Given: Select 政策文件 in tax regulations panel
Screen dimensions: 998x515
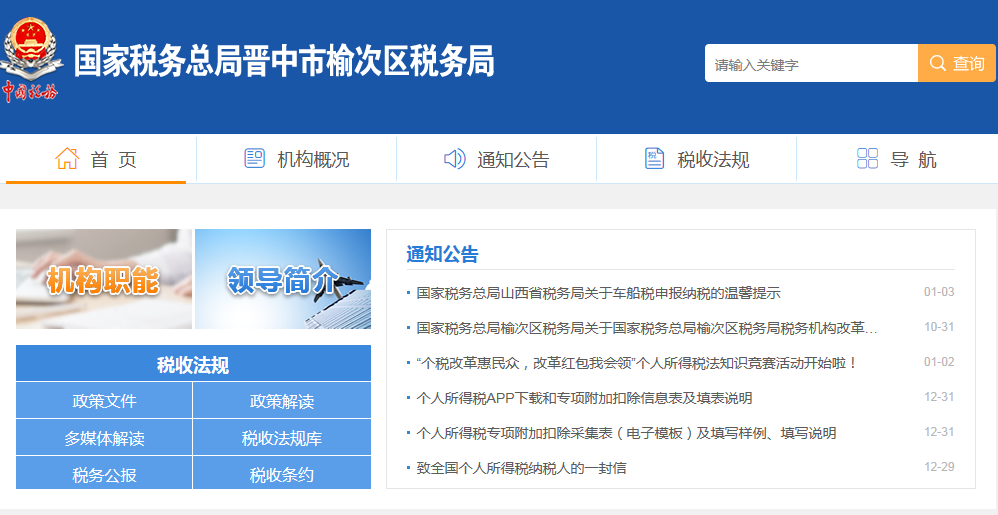Looking at the screenshot, I should pos(104,401).
